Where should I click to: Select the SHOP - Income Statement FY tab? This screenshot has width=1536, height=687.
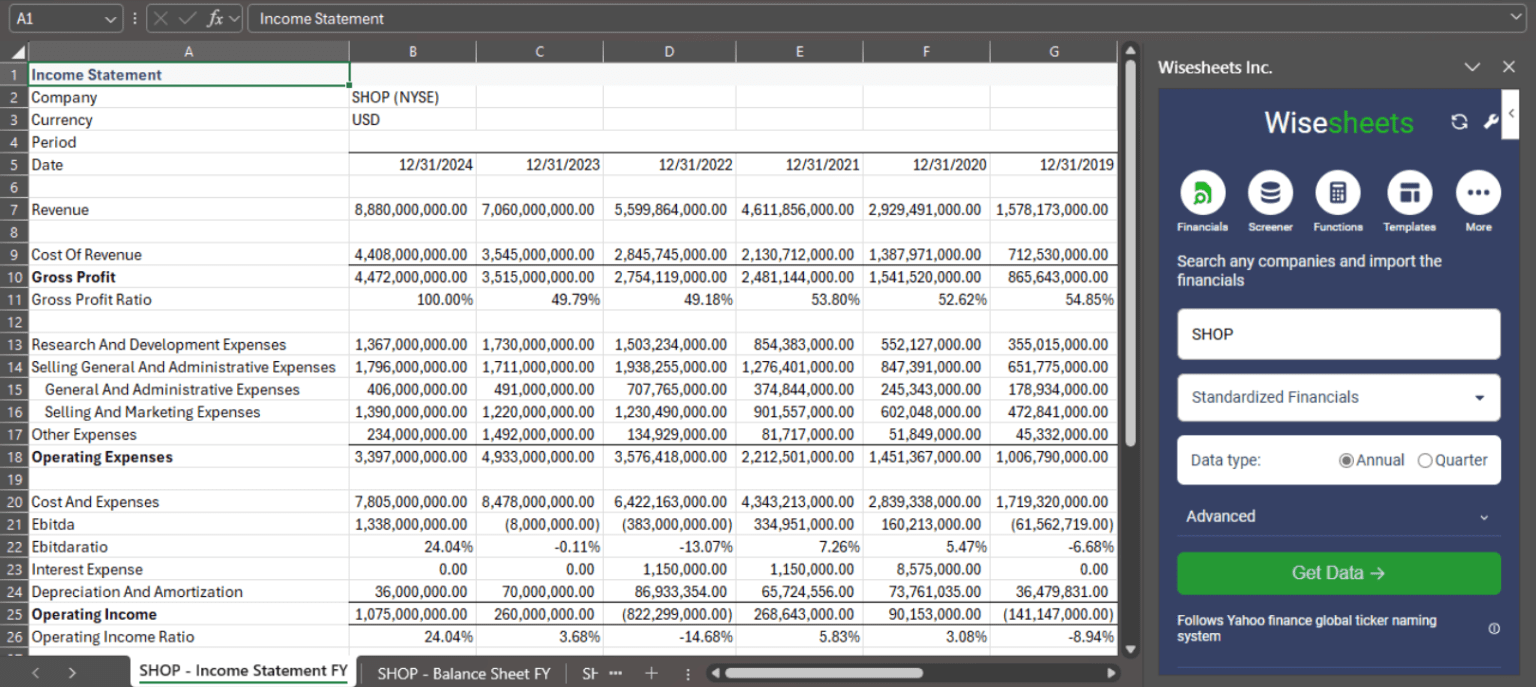242,670
